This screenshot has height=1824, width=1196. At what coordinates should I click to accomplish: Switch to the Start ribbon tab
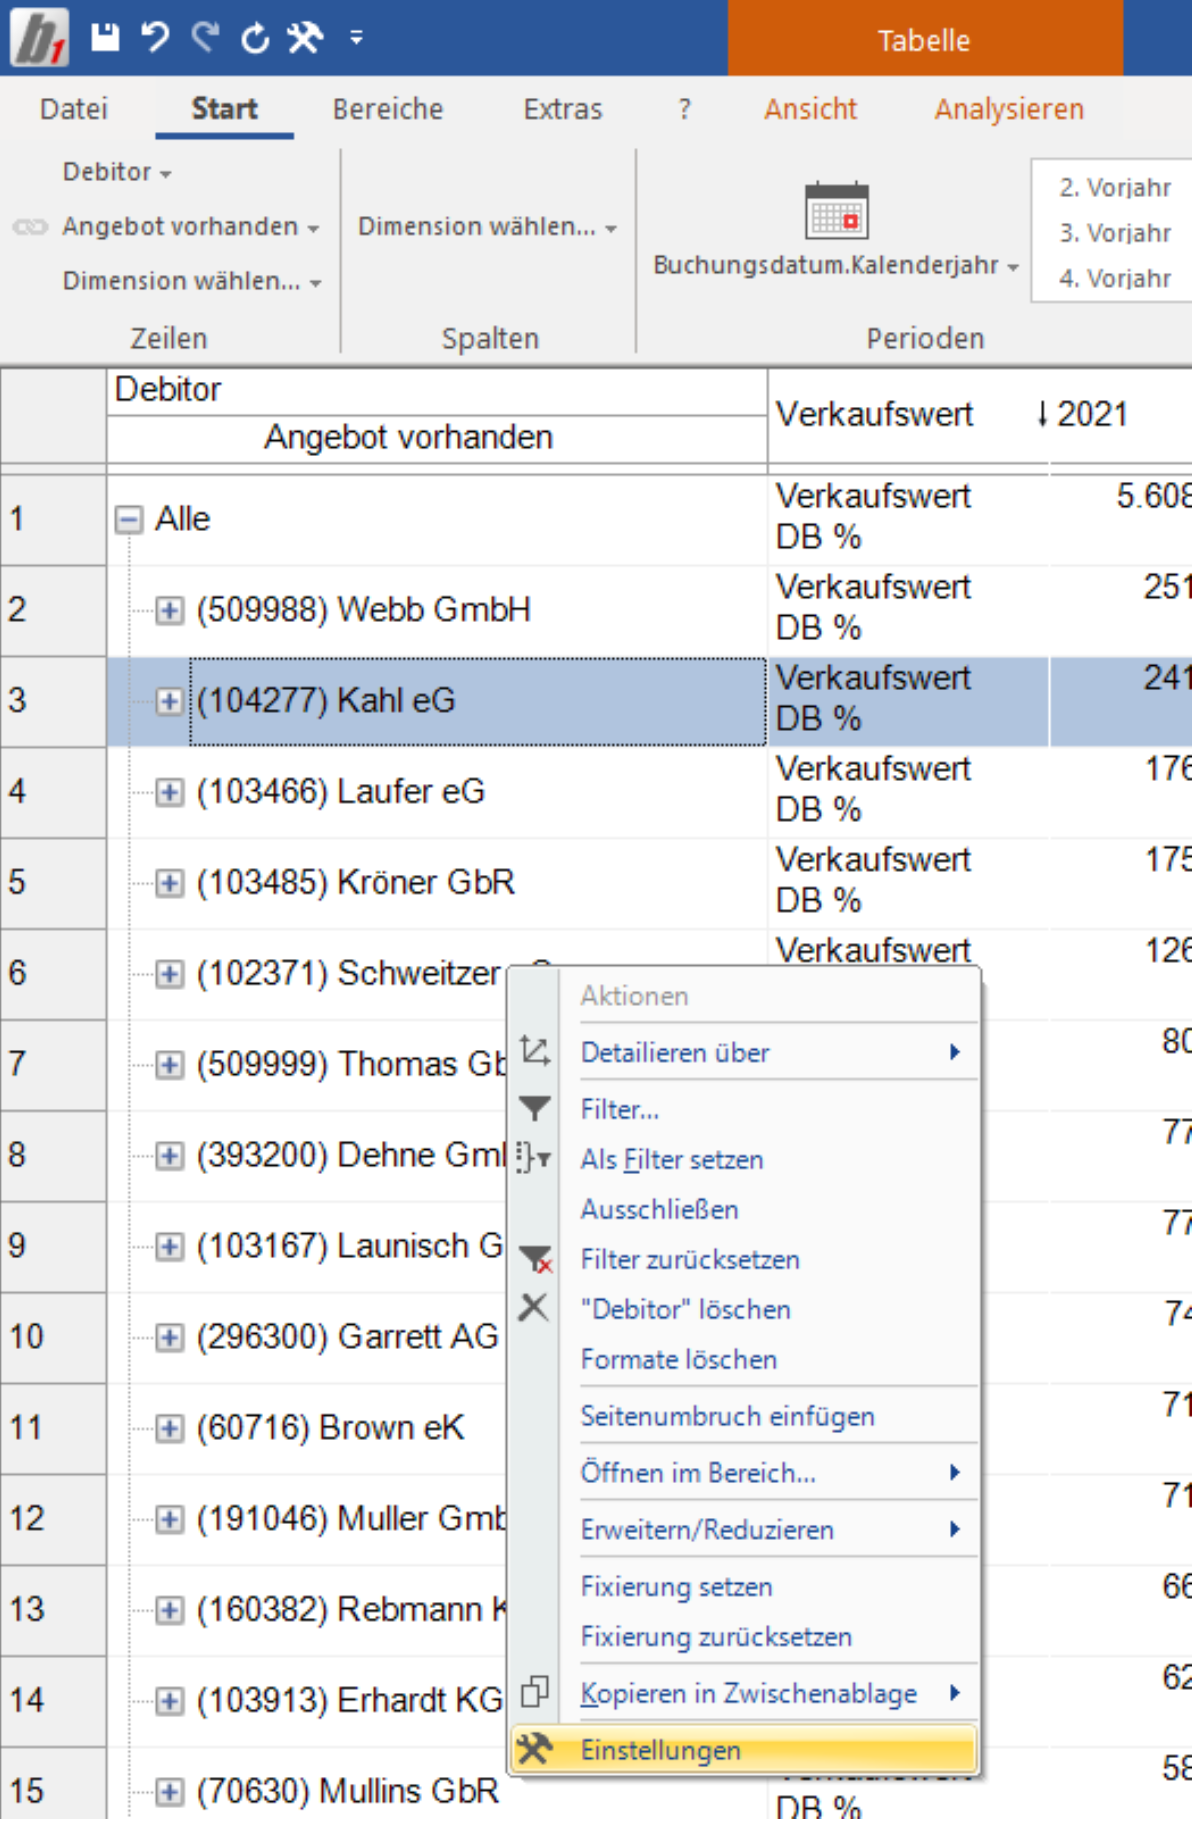pos(224,109)
